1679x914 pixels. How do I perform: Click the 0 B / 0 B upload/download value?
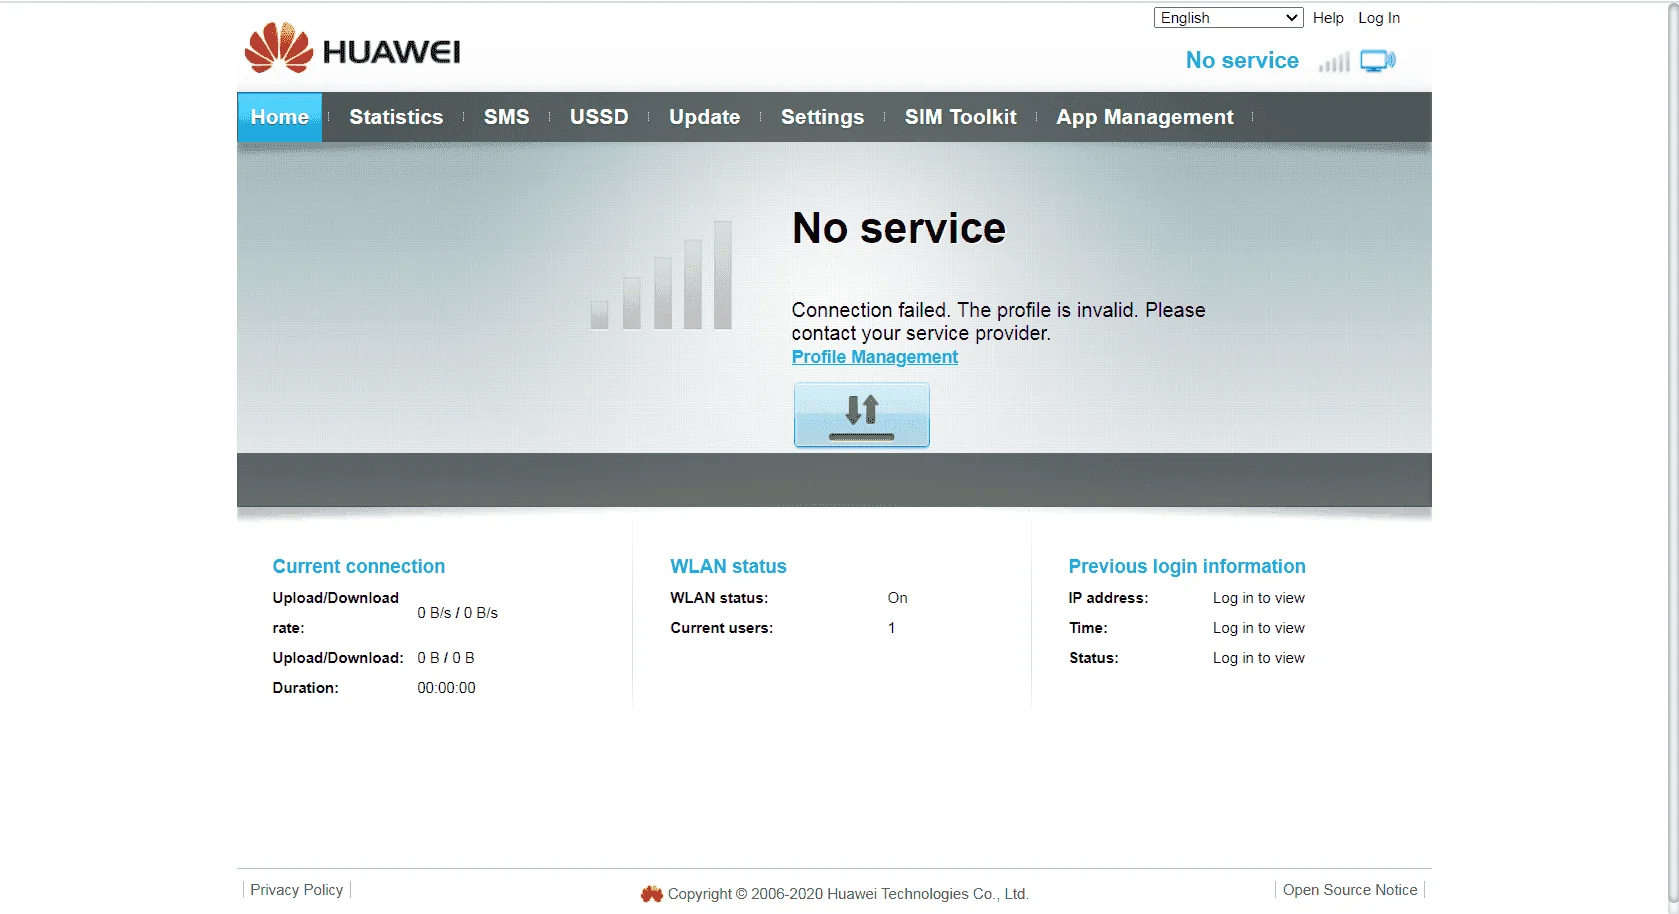446,658
